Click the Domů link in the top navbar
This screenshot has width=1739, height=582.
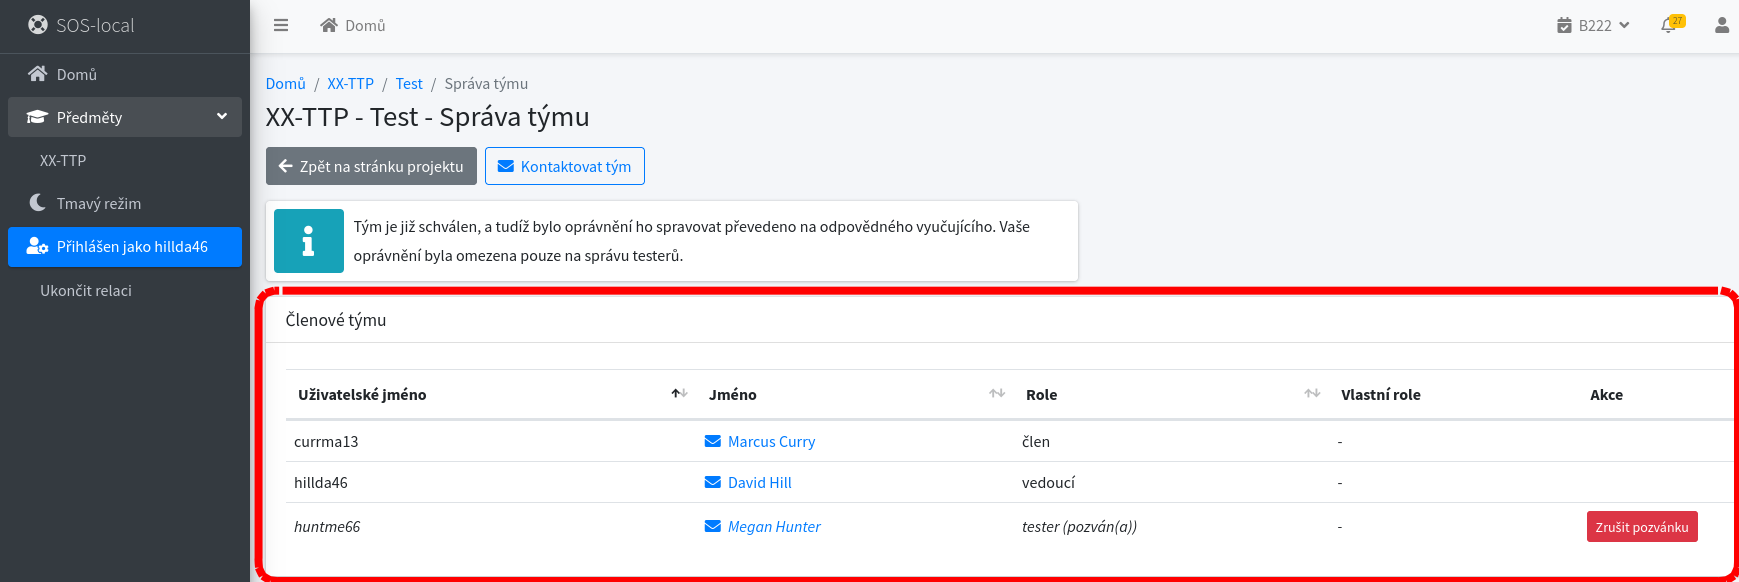point(353,25)
